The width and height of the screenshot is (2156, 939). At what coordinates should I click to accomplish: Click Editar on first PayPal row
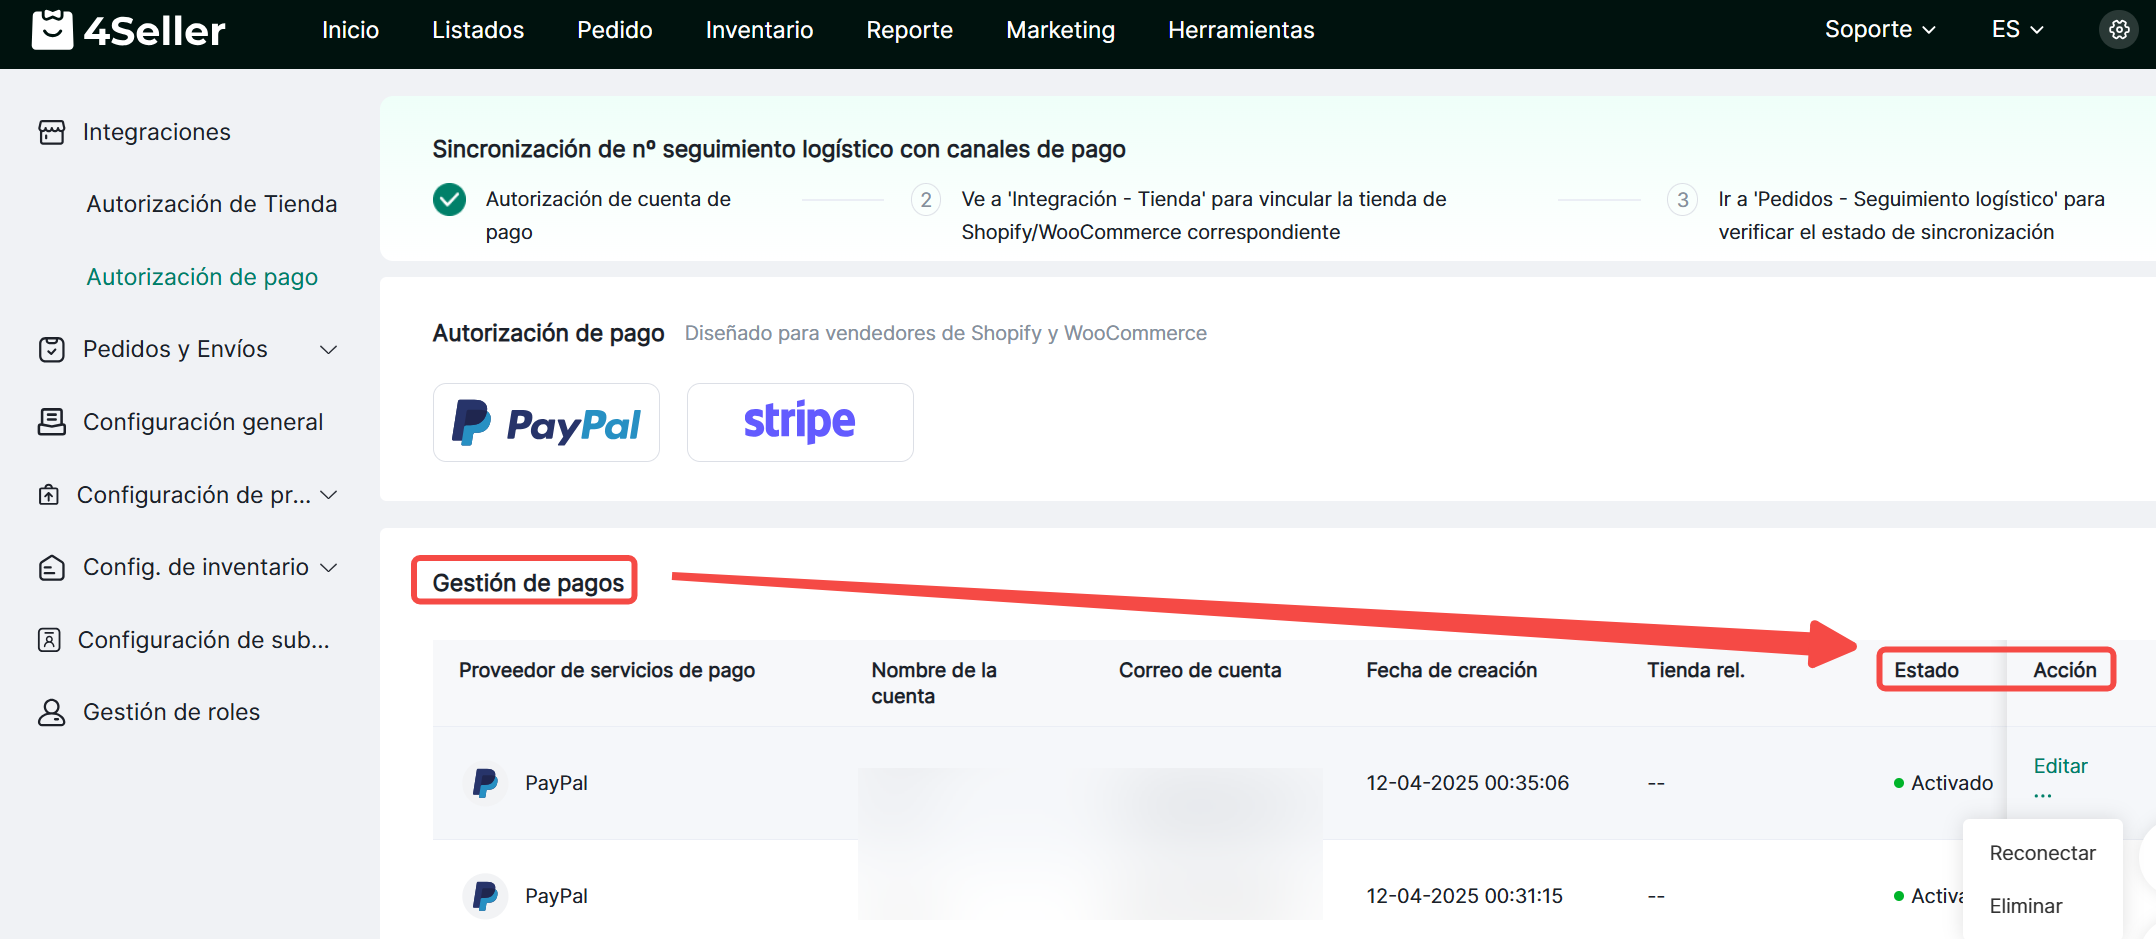click(2060, 766)
